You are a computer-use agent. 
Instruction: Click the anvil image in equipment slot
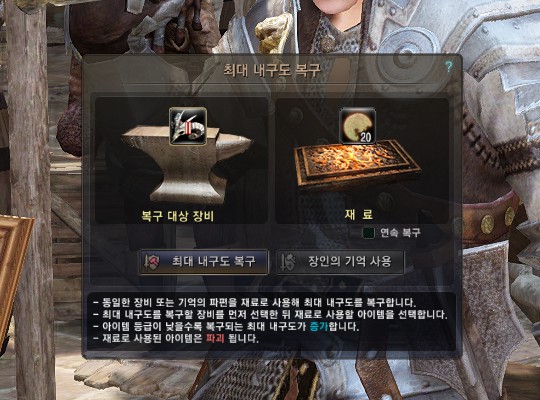(x=188, y=164)
